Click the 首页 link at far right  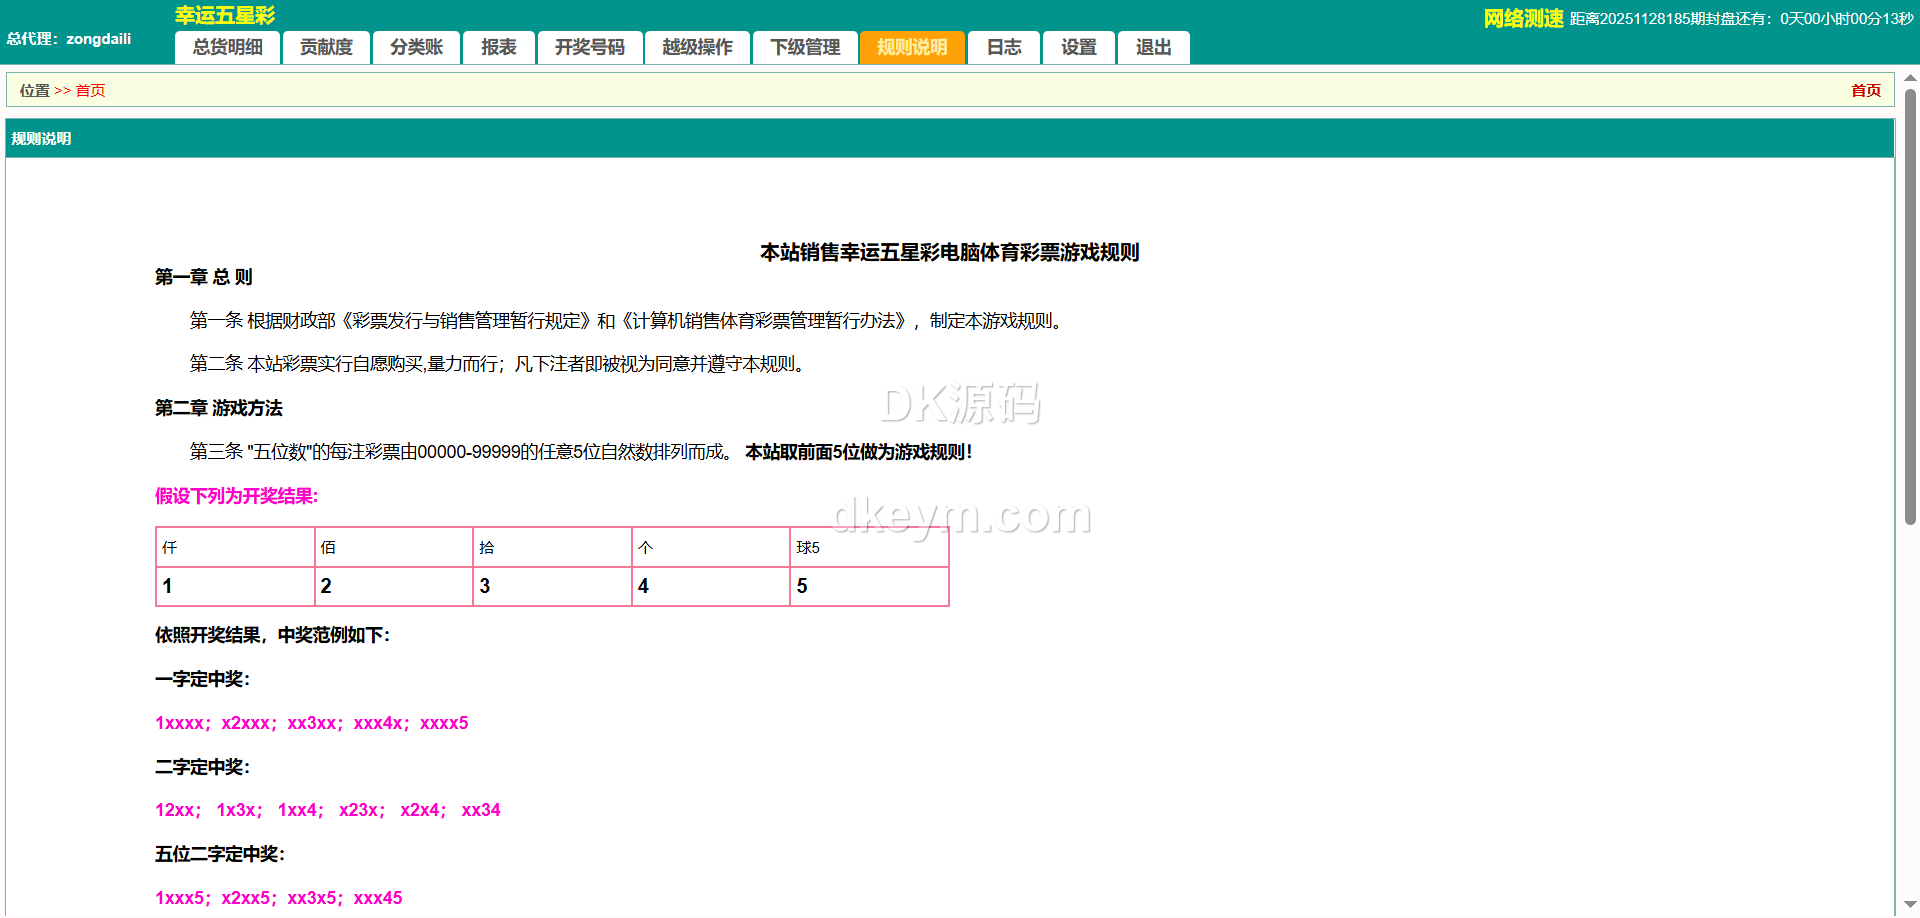[x=1865, y=90]
